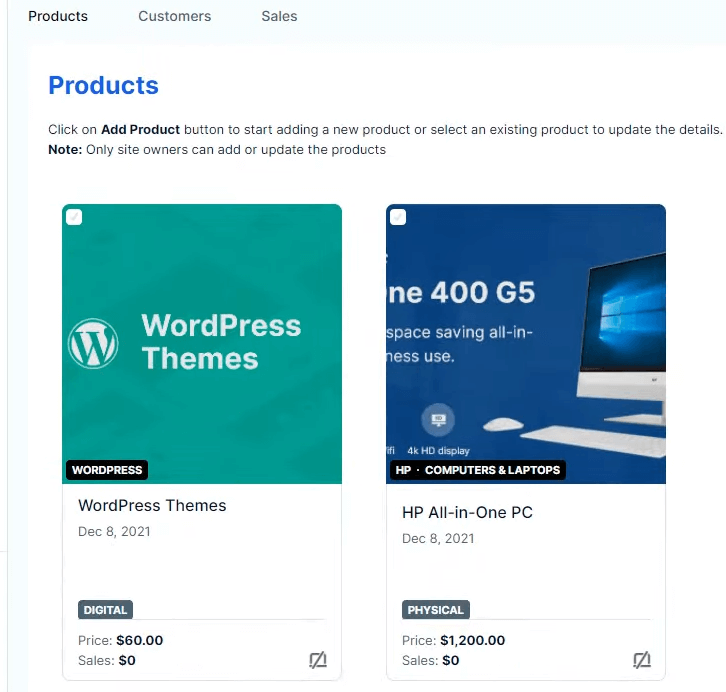
Task: Click the edit icon on HP All-in-One PC card
Action: pyautogui.click(x=642, y=660)
